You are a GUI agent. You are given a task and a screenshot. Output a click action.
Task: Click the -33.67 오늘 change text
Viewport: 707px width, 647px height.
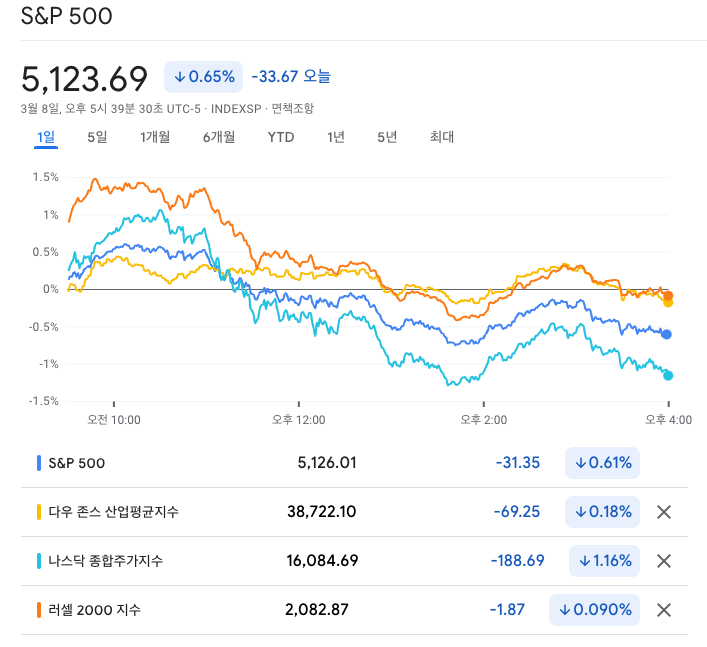tap(291, 77)
